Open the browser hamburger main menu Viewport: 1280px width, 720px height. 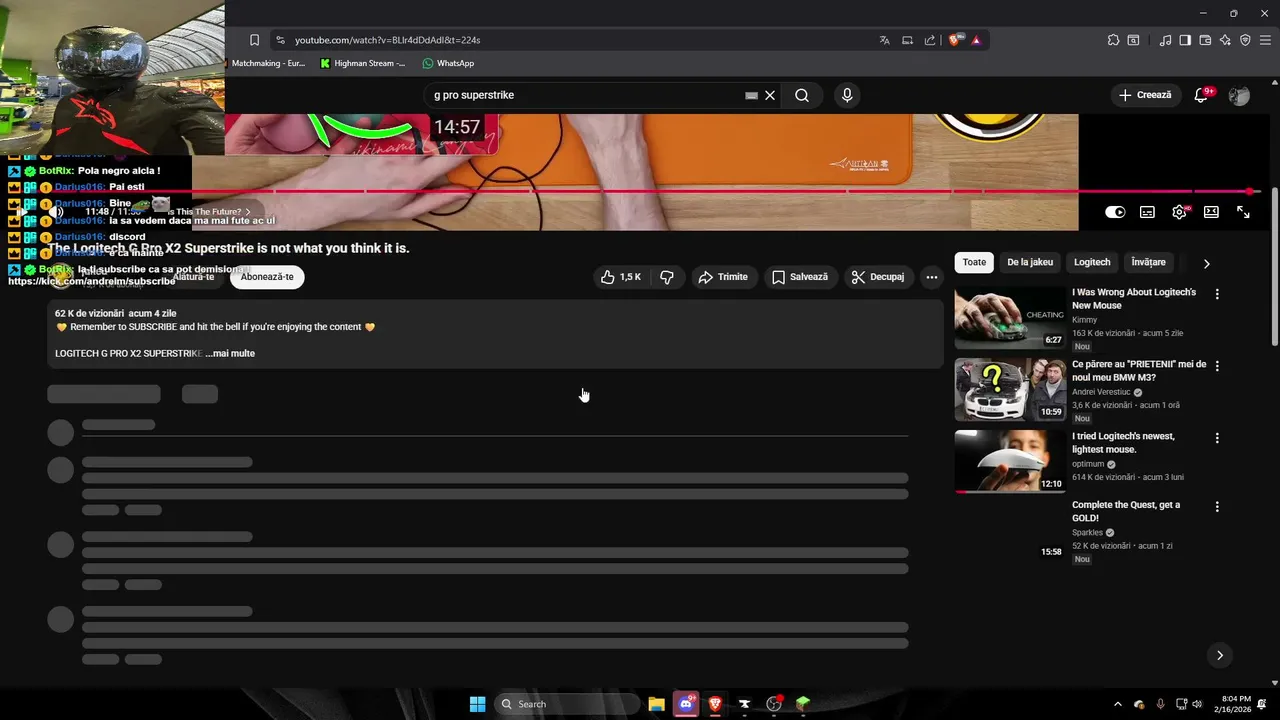click(x=1266, y=40)
